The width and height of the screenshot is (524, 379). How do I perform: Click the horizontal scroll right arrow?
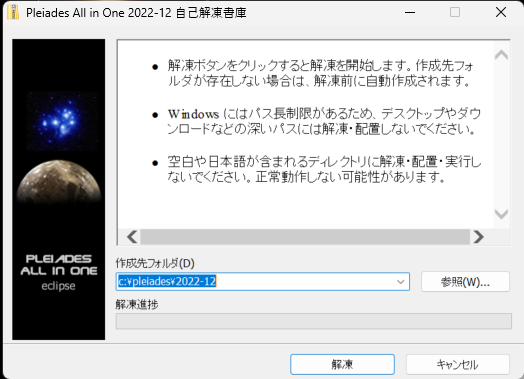479,237
